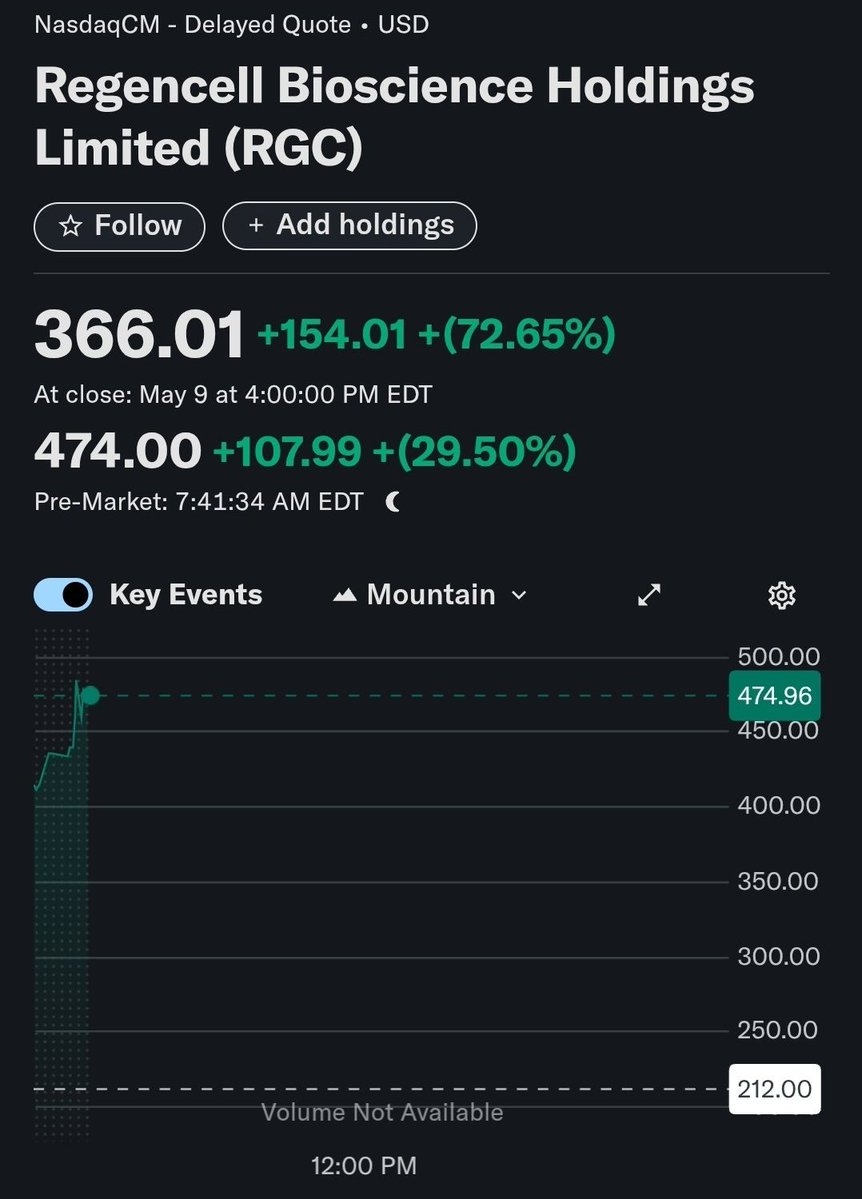Screen dimensions: 862x1199
Task: Click 'Pre-Market: 7:41:34 AM EDT' text
Action: click(x=199, y=502)
